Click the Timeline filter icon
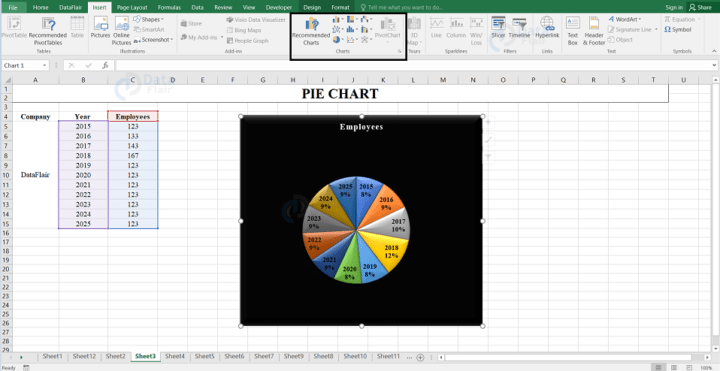This screenshot has height=371, width=720. click(519, 28)
